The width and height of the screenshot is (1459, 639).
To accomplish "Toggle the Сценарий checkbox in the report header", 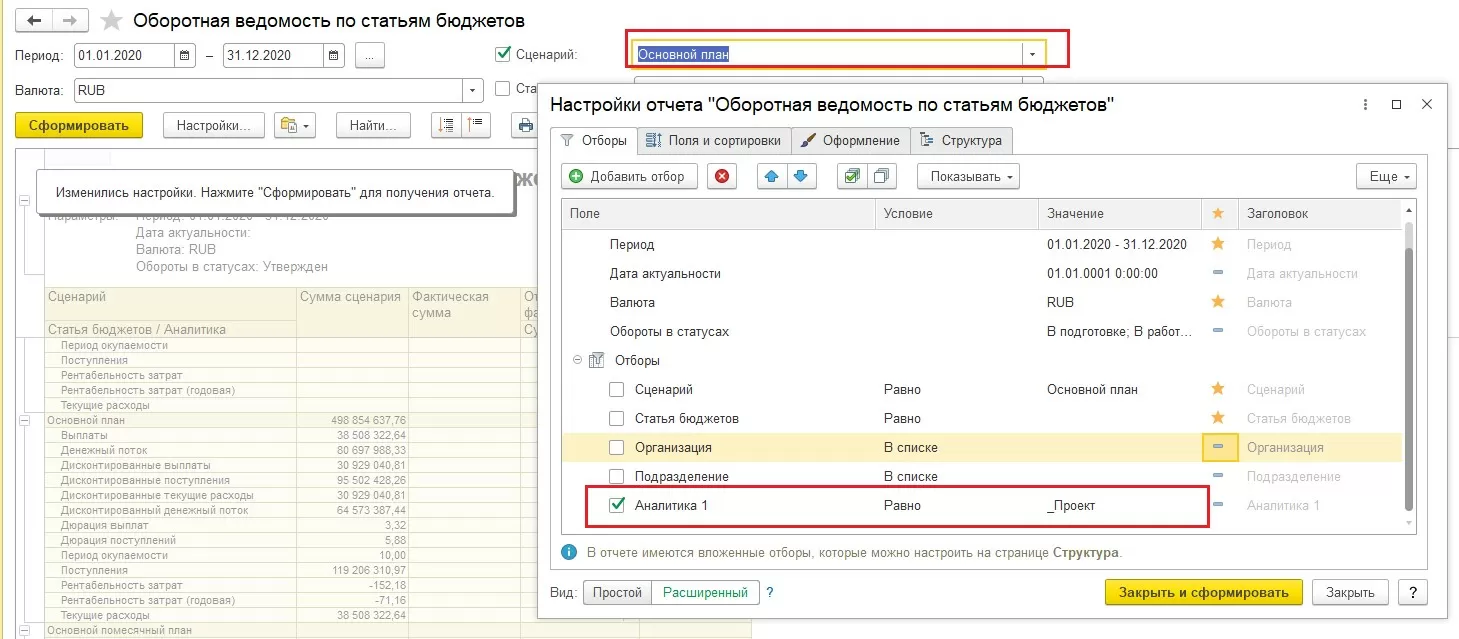I will [x=503, y=55].
